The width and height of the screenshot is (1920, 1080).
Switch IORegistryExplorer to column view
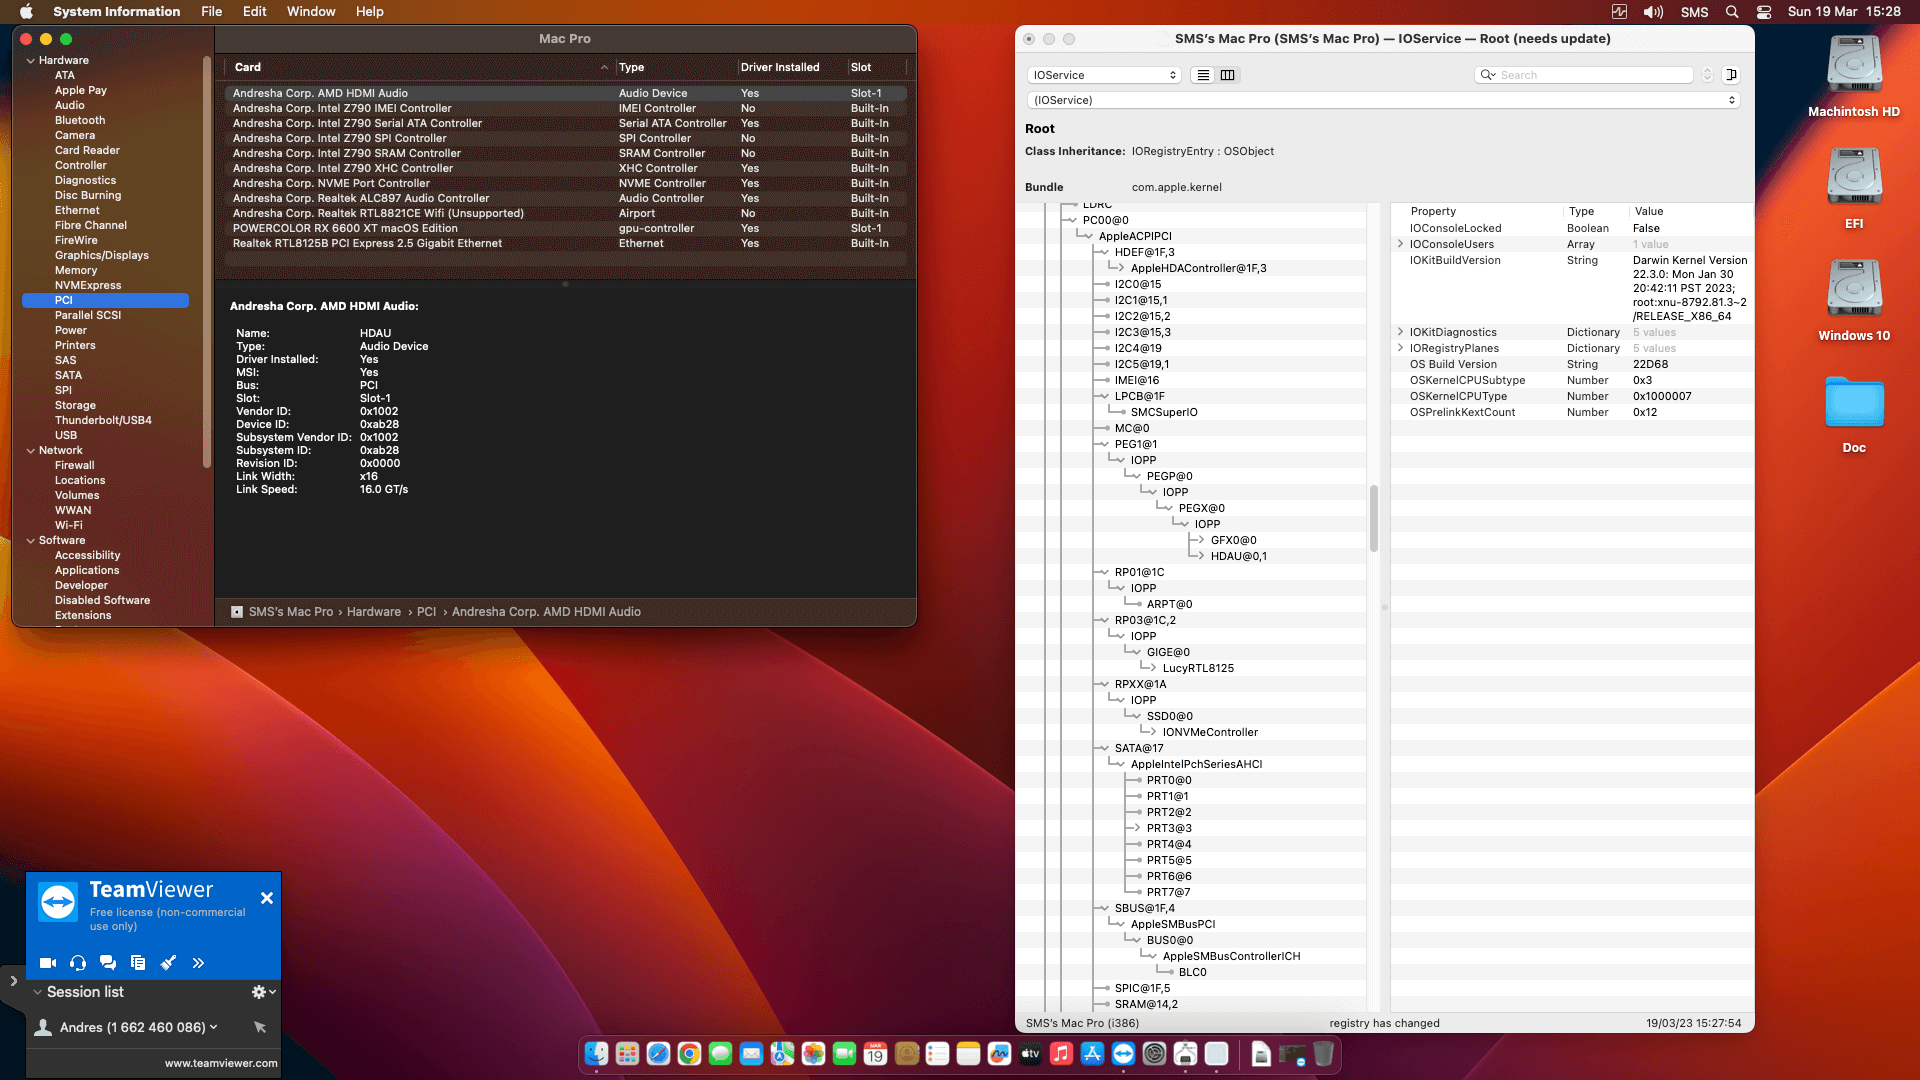pyautogui.click(x=1228, y=75)
